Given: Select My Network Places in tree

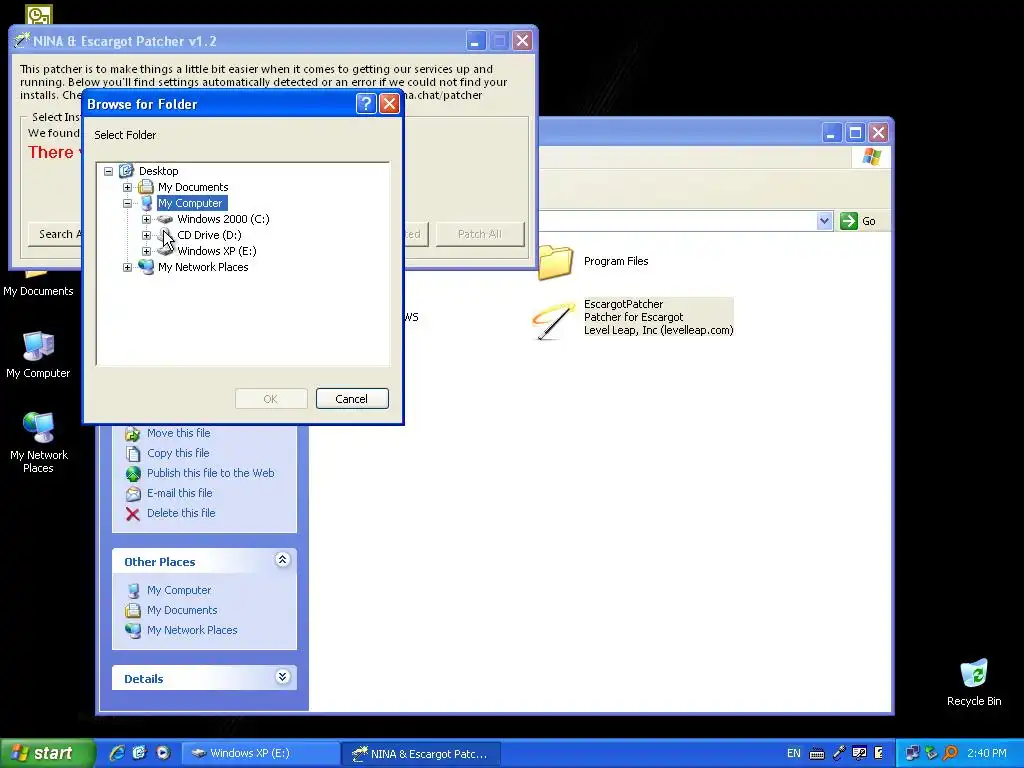Looking at the screenshot, I should click(x=203, y=267).
